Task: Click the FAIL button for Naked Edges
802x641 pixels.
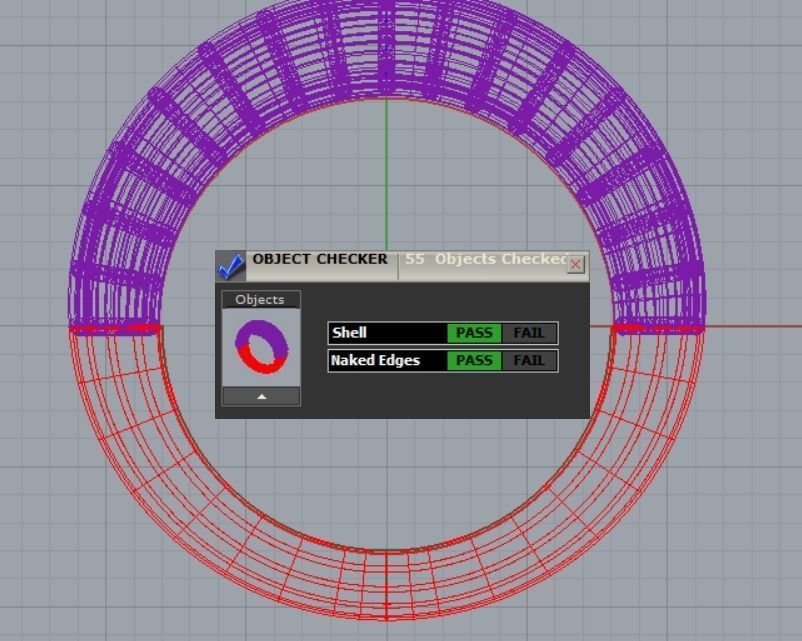Action: click(x=529, y=361)
